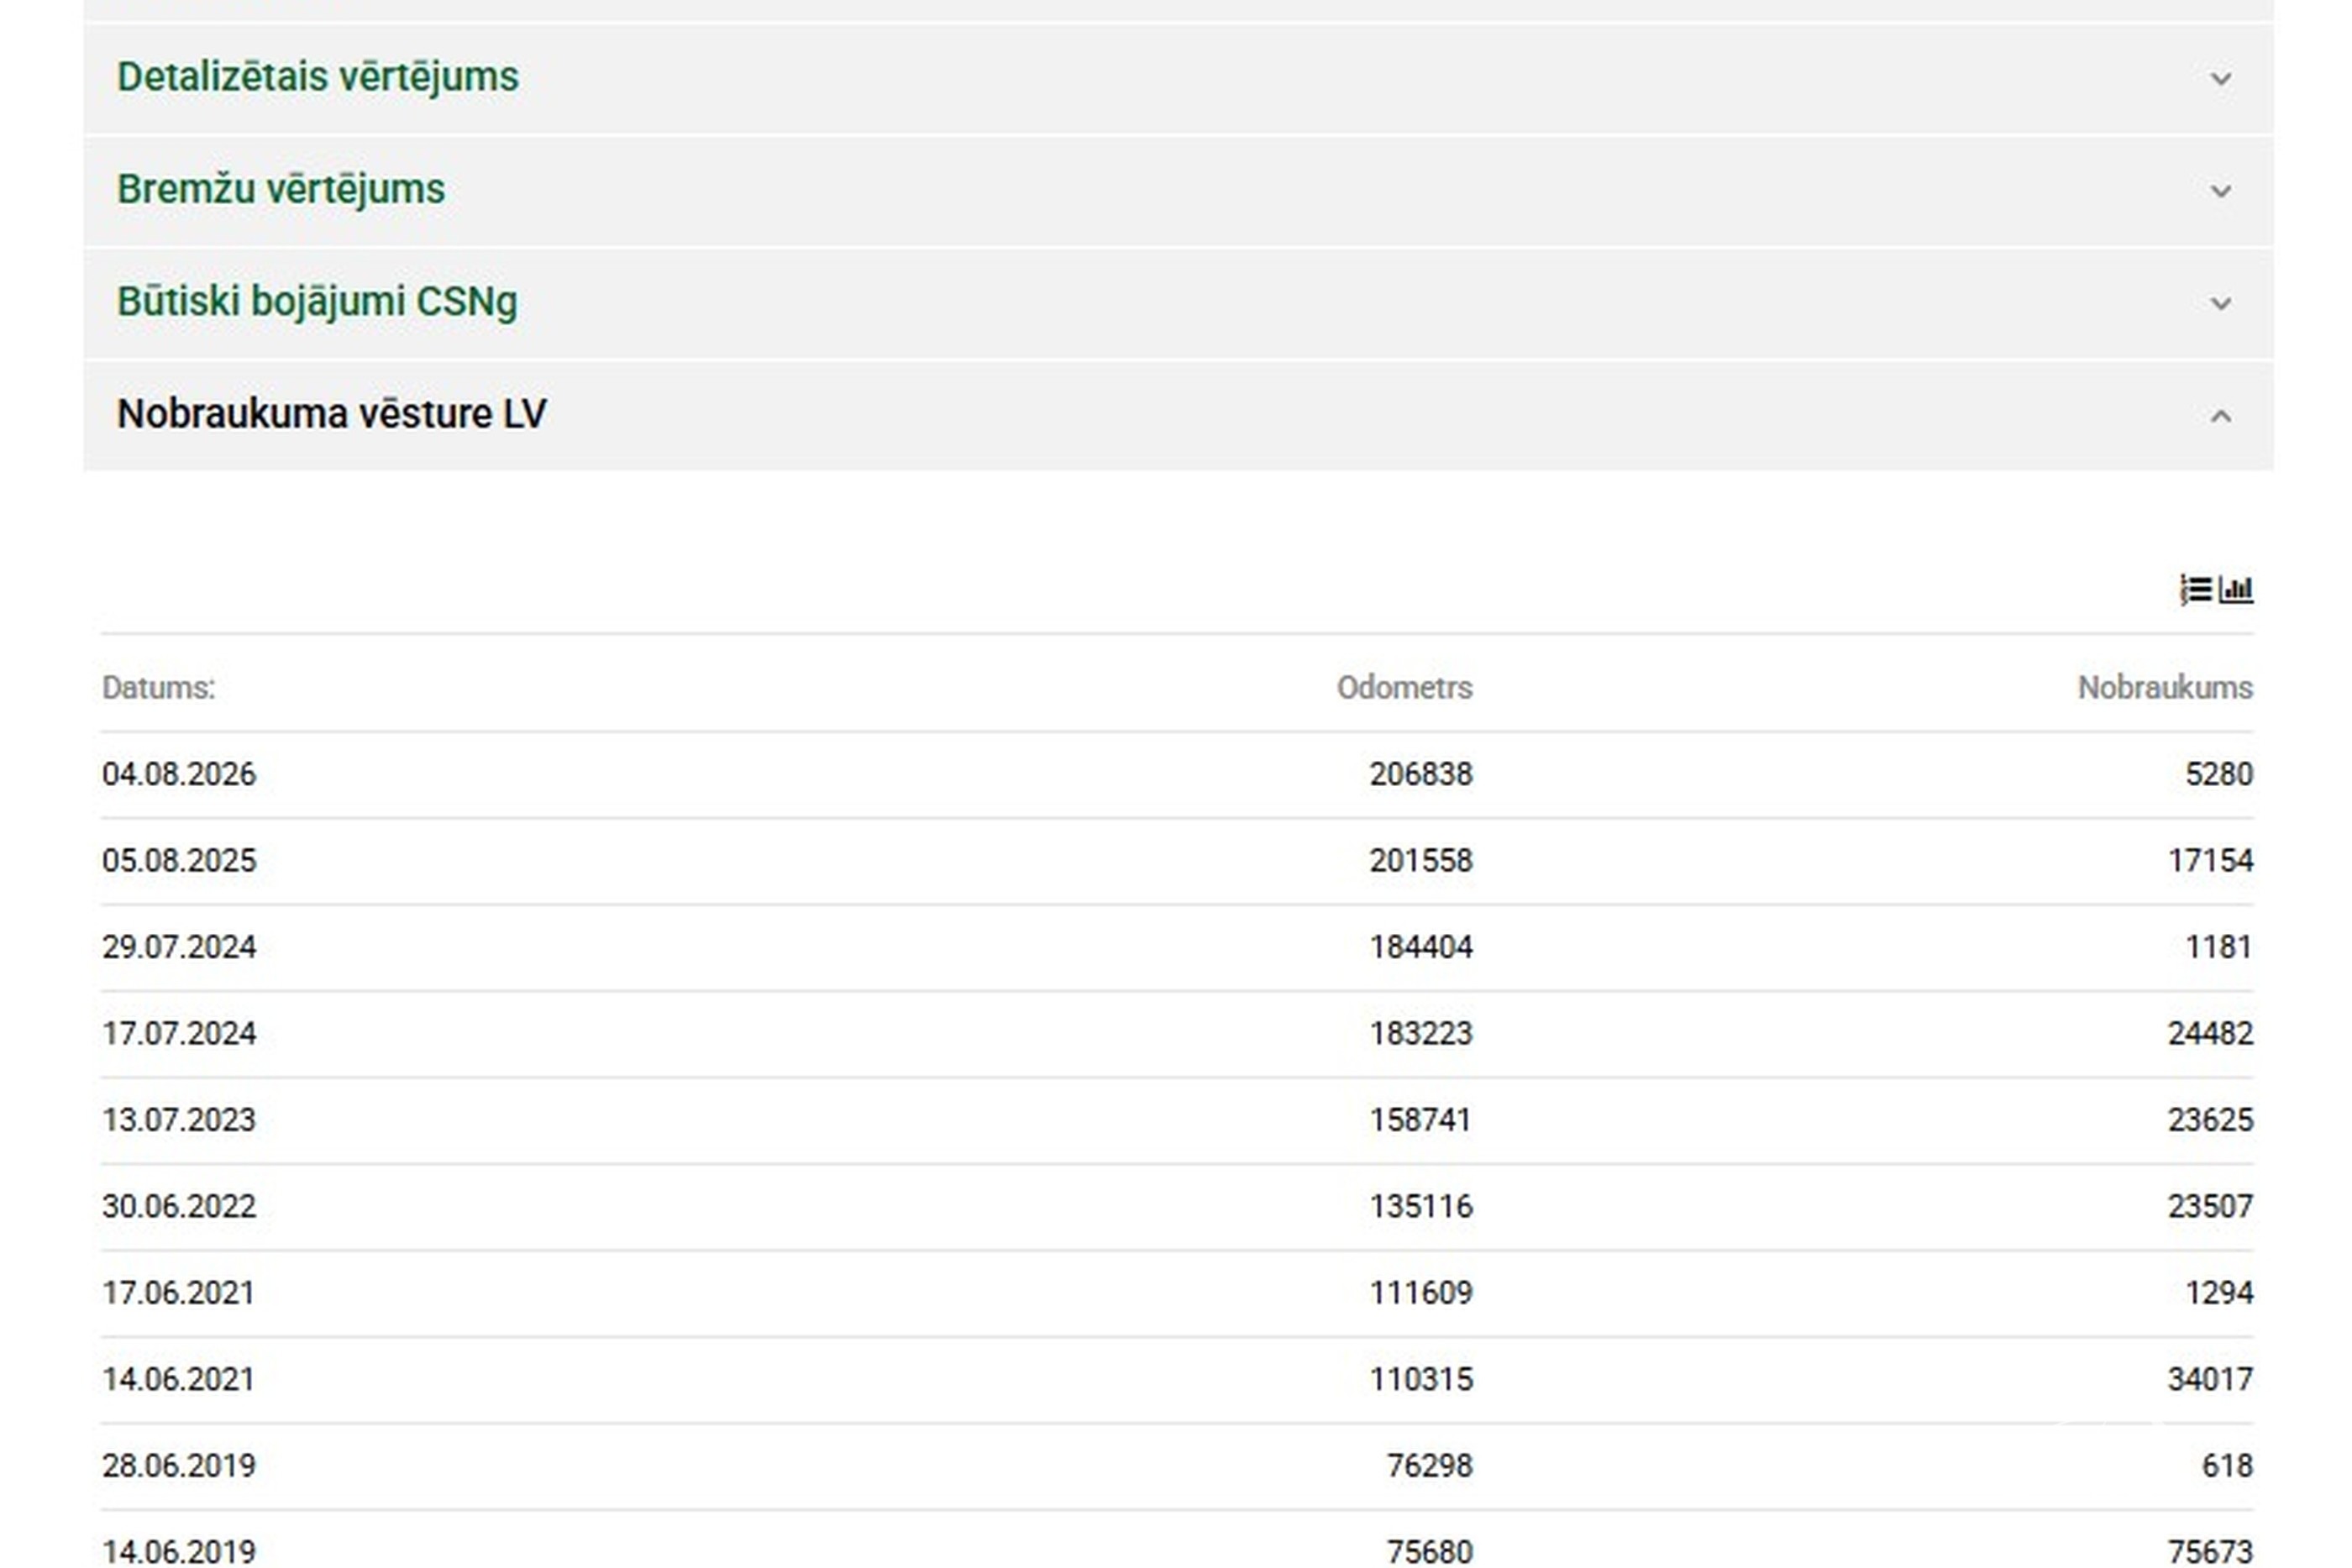
Task: Select the 29.07.2024 row date
Action: (x=179, y=946)
